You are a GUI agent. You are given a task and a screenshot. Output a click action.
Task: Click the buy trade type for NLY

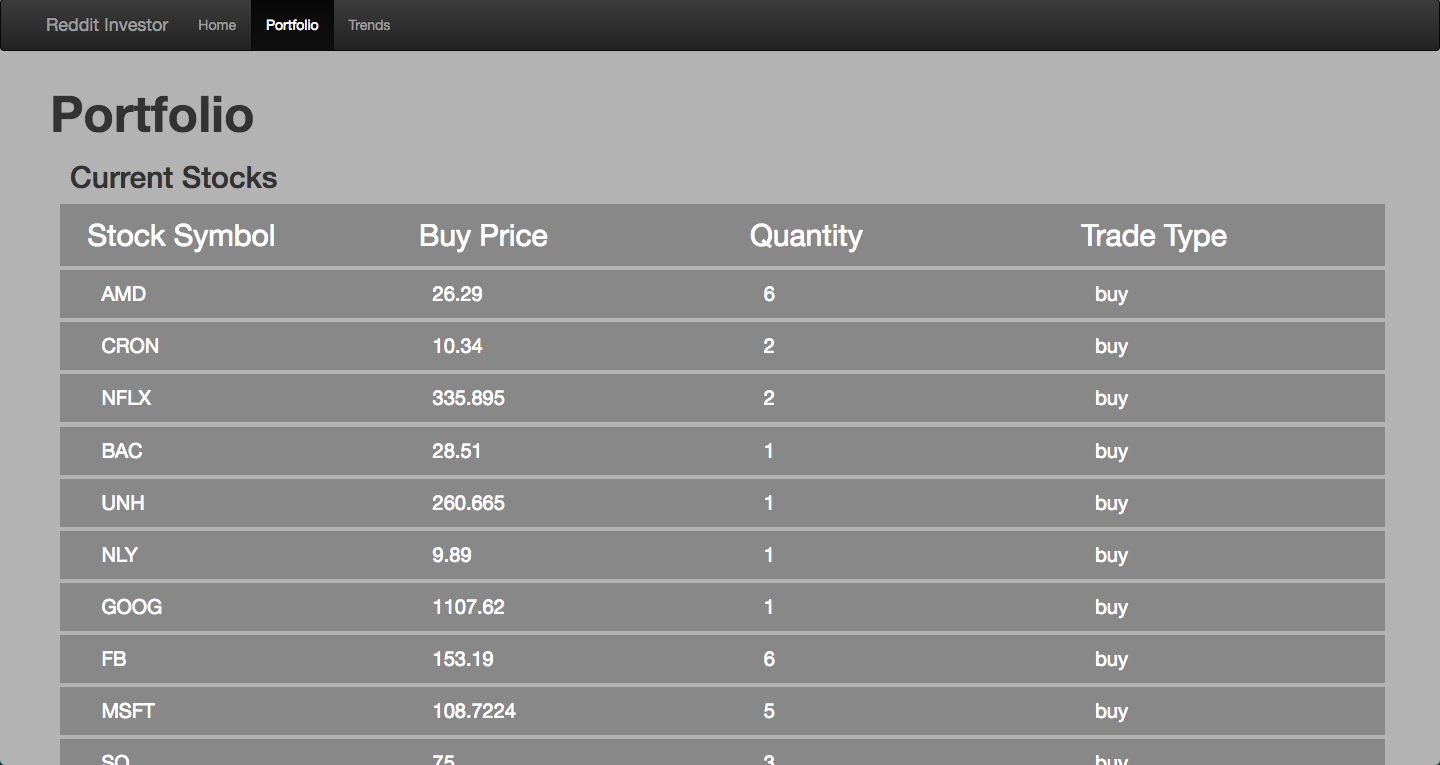point(1111,555)
